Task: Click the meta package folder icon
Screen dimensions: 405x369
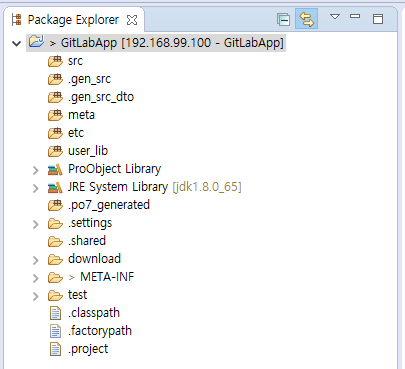Action: [x=55, y=115]
